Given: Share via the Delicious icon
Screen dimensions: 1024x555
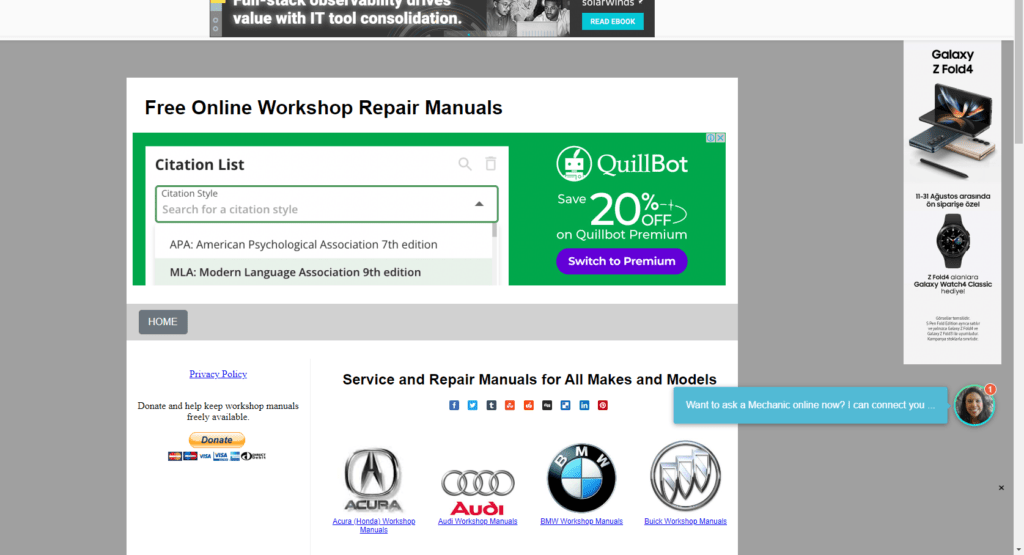Looking at the screenshot, I should (x=566, y=405).
